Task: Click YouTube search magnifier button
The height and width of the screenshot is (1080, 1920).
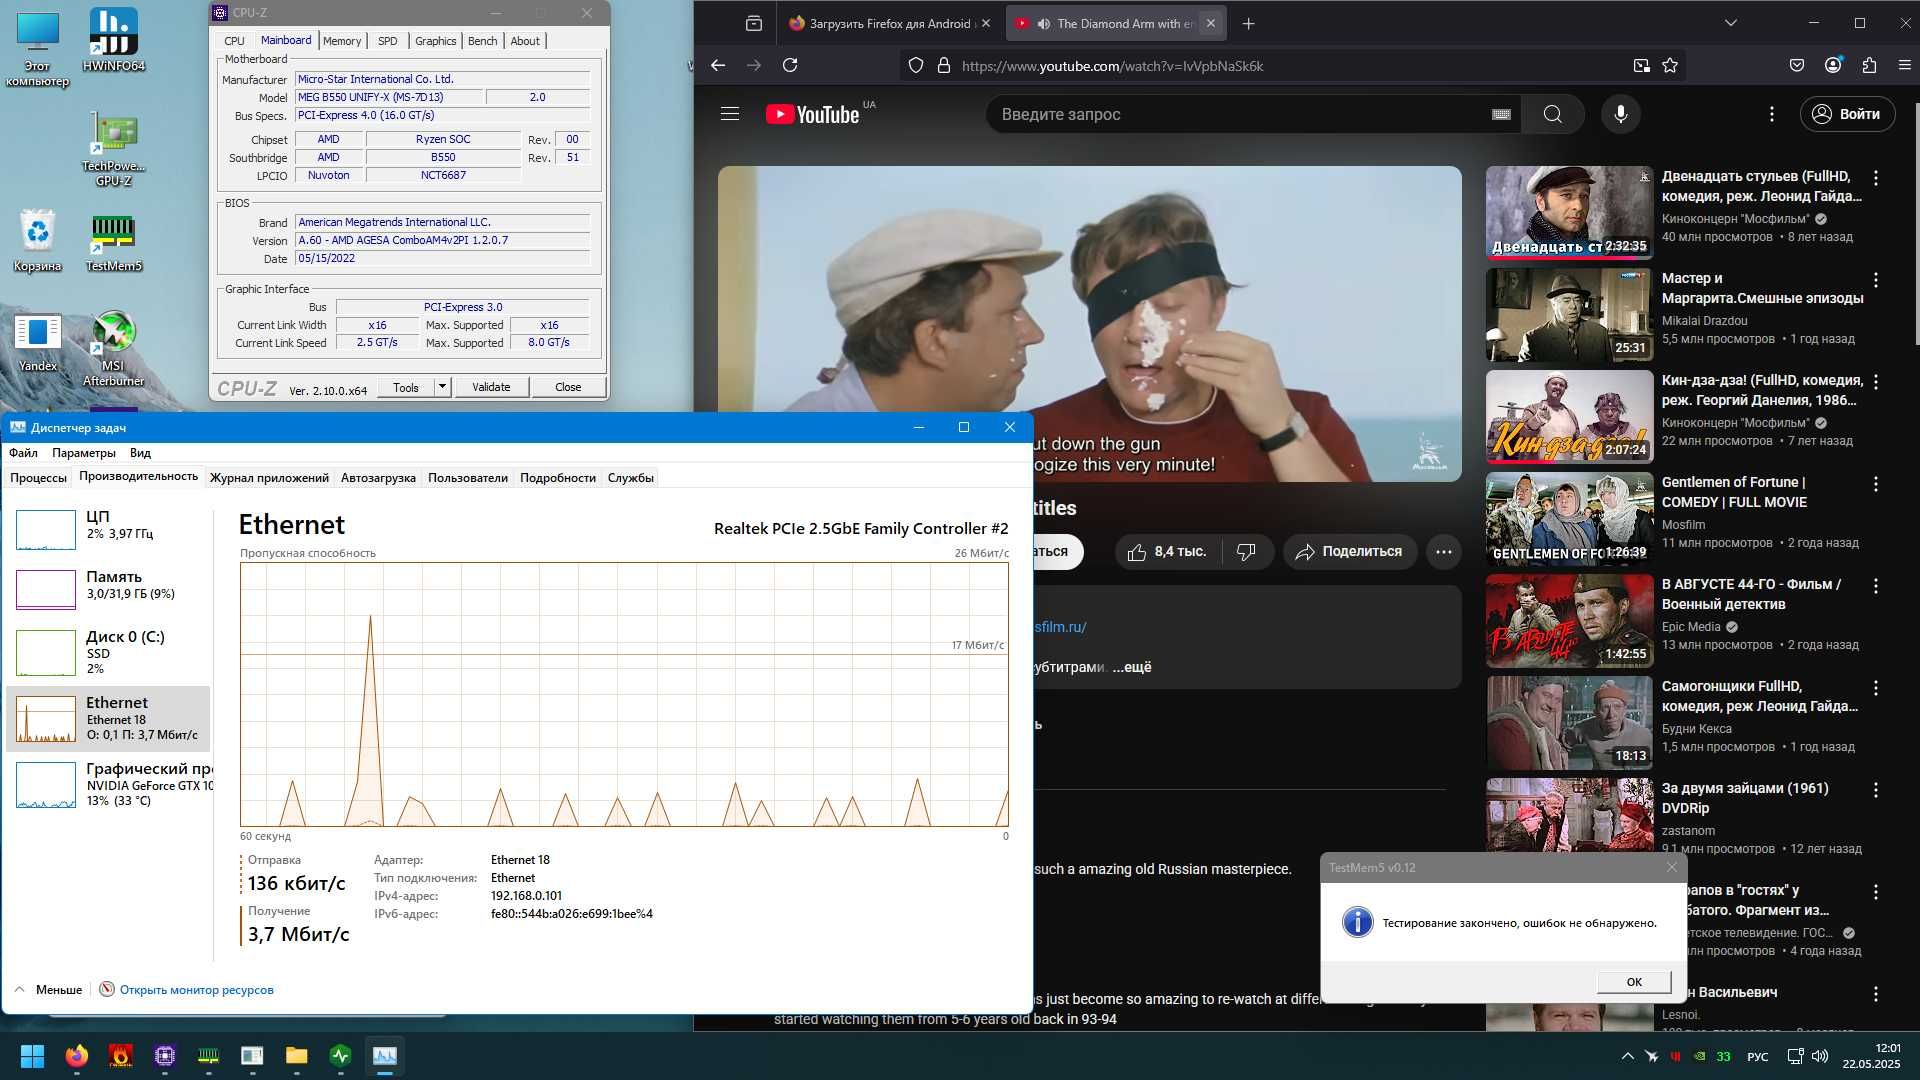Action: pyautogui.click(x=1553, y=114)
